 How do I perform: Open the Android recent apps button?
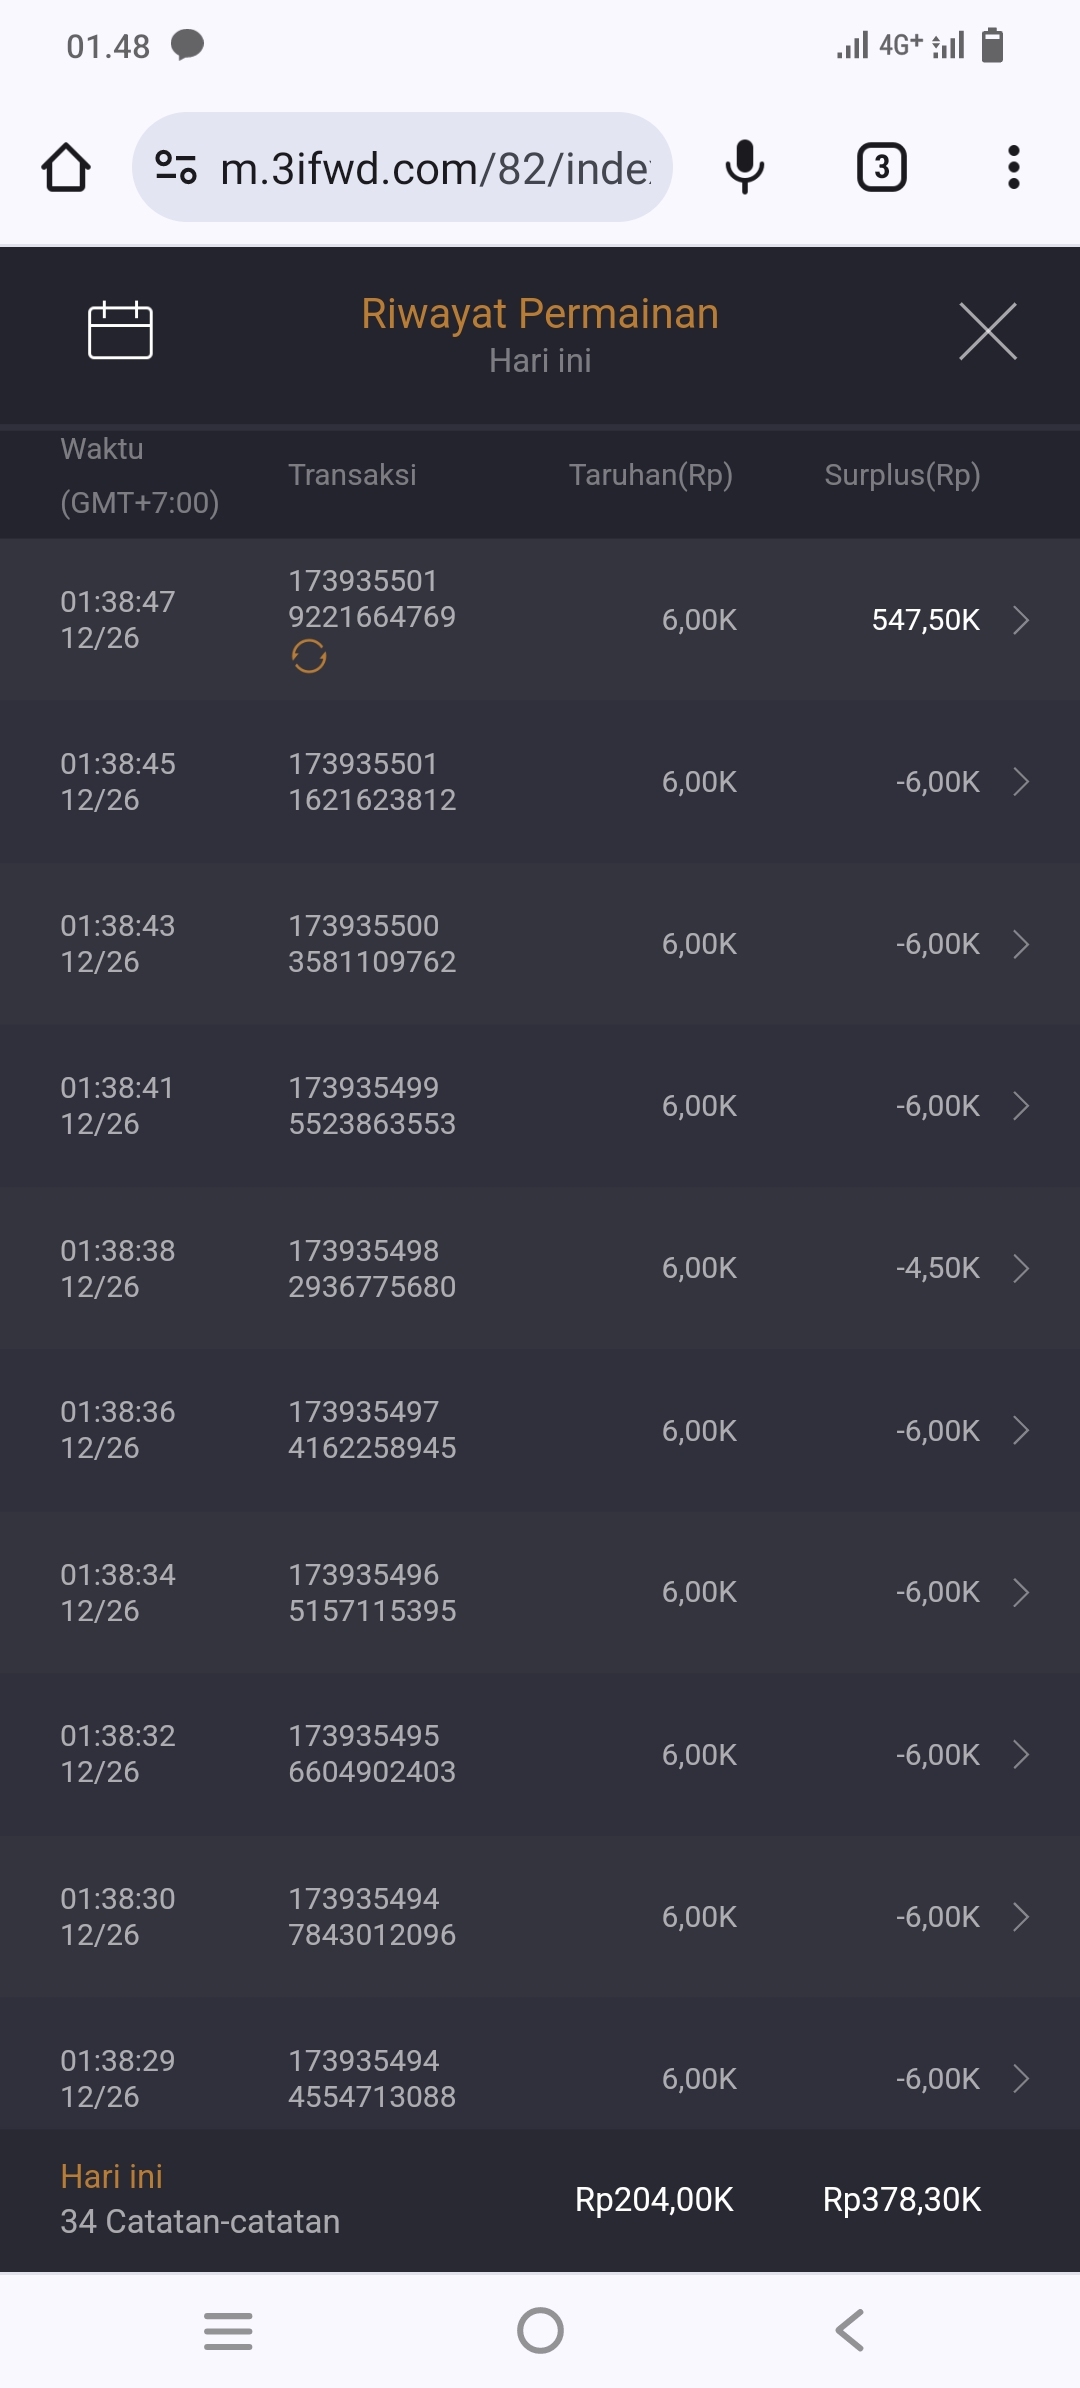[x=228, y=2331]
